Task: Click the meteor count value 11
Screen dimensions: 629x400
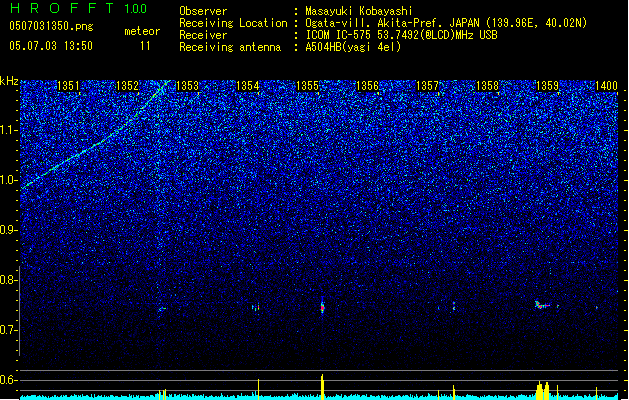Action: [x=145, y=46]
